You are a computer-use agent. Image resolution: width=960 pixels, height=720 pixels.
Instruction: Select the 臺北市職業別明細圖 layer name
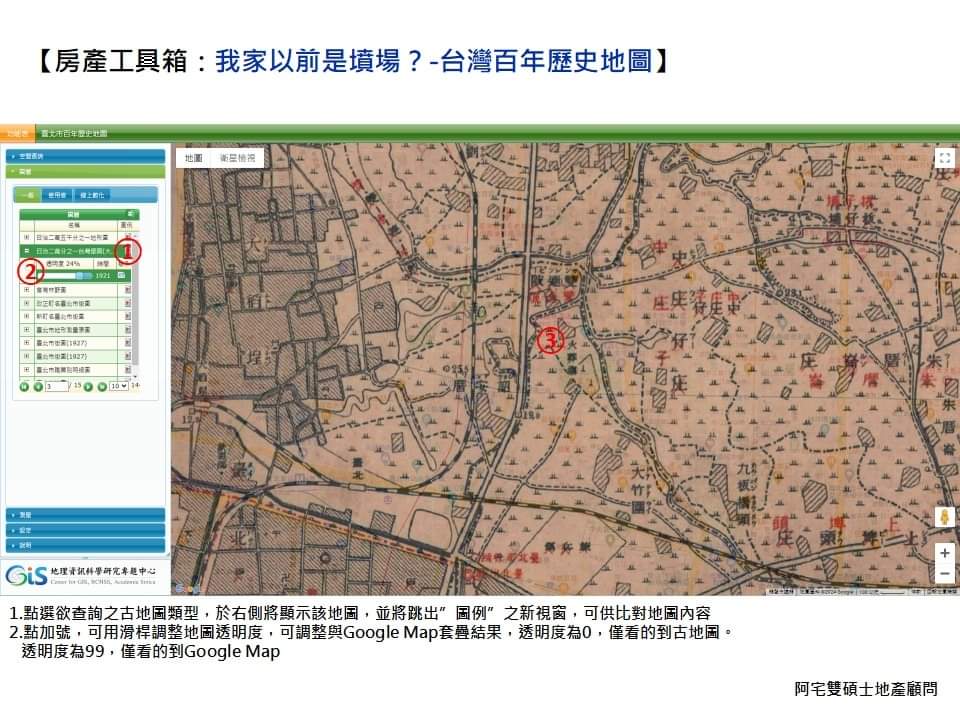[63, 370]
